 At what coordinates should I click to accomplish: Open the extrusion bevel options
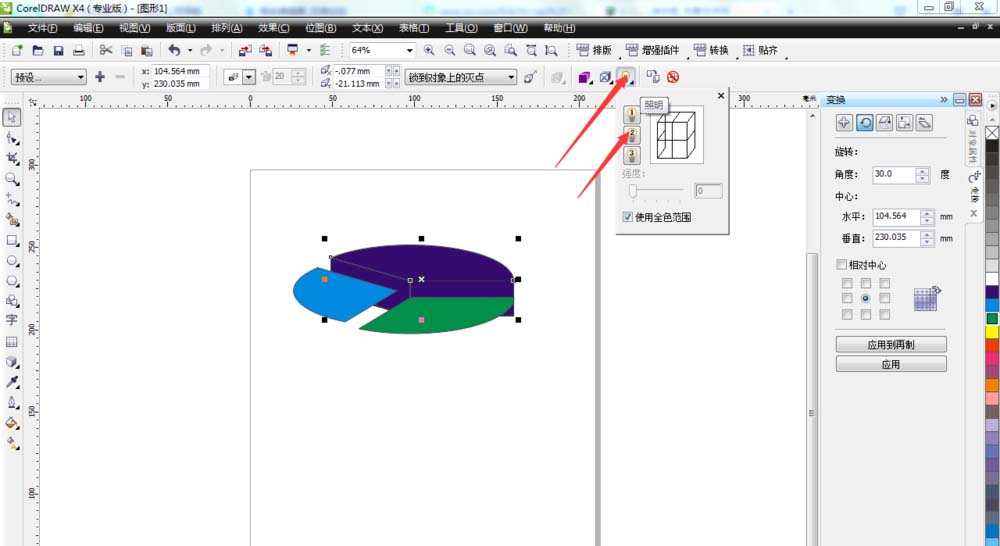pyautogui.click(x=605, y=77)
